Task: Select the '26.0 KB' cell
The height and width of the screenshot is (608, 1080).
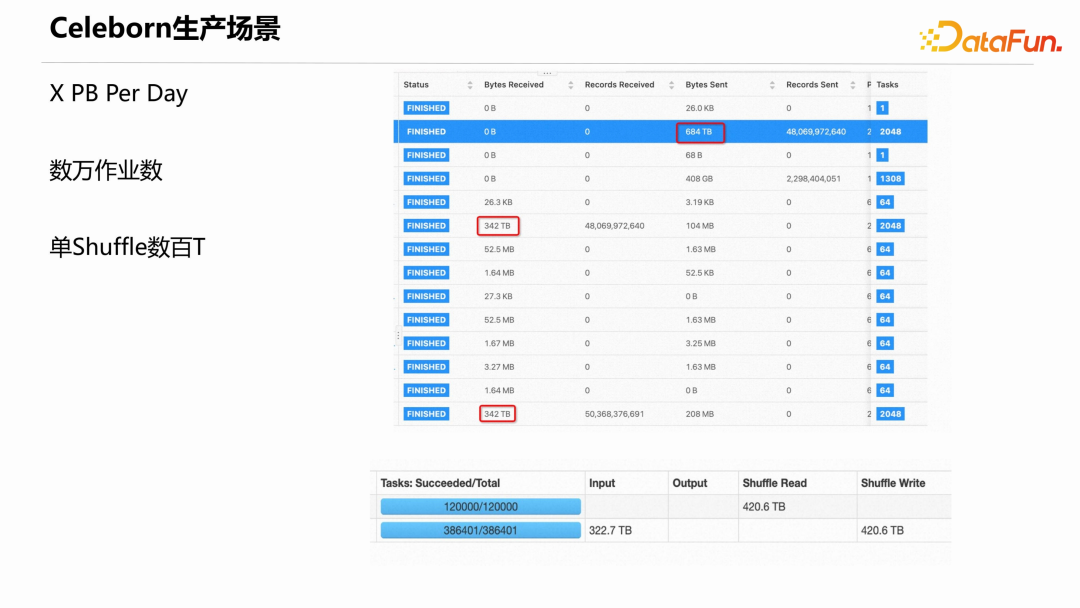Action: (x=699, y=108)
